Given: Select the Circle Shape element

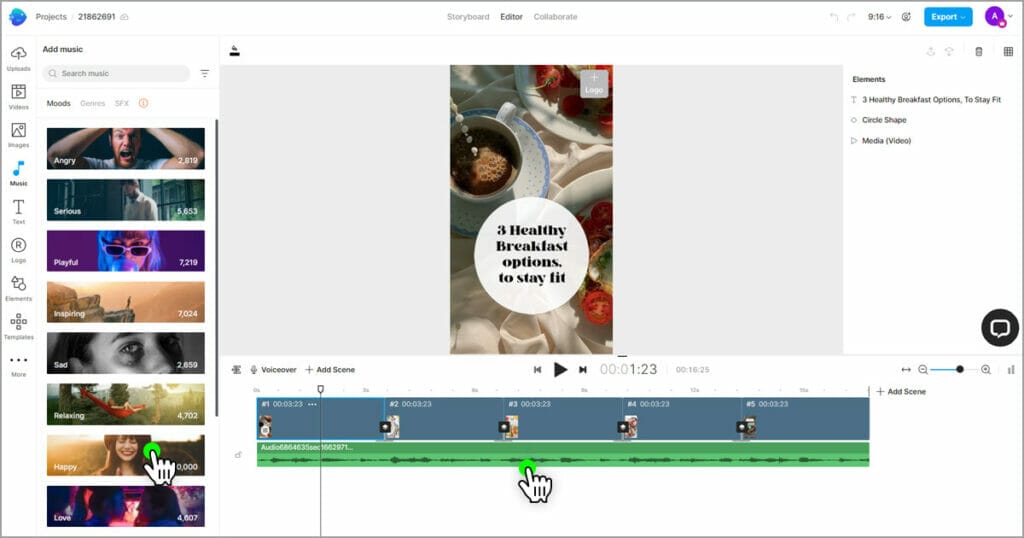Looking at the screenshot, I should click(878, 120).
